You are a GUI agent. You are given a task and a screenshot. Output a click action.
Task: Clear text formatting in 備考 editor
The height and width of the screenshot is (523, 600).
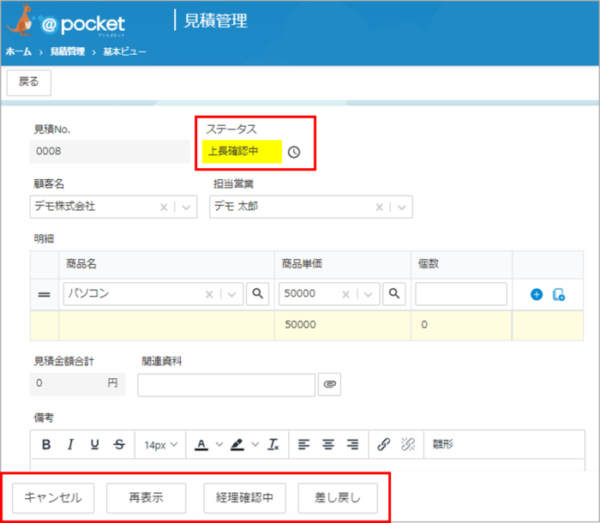(x=273, y=445)
